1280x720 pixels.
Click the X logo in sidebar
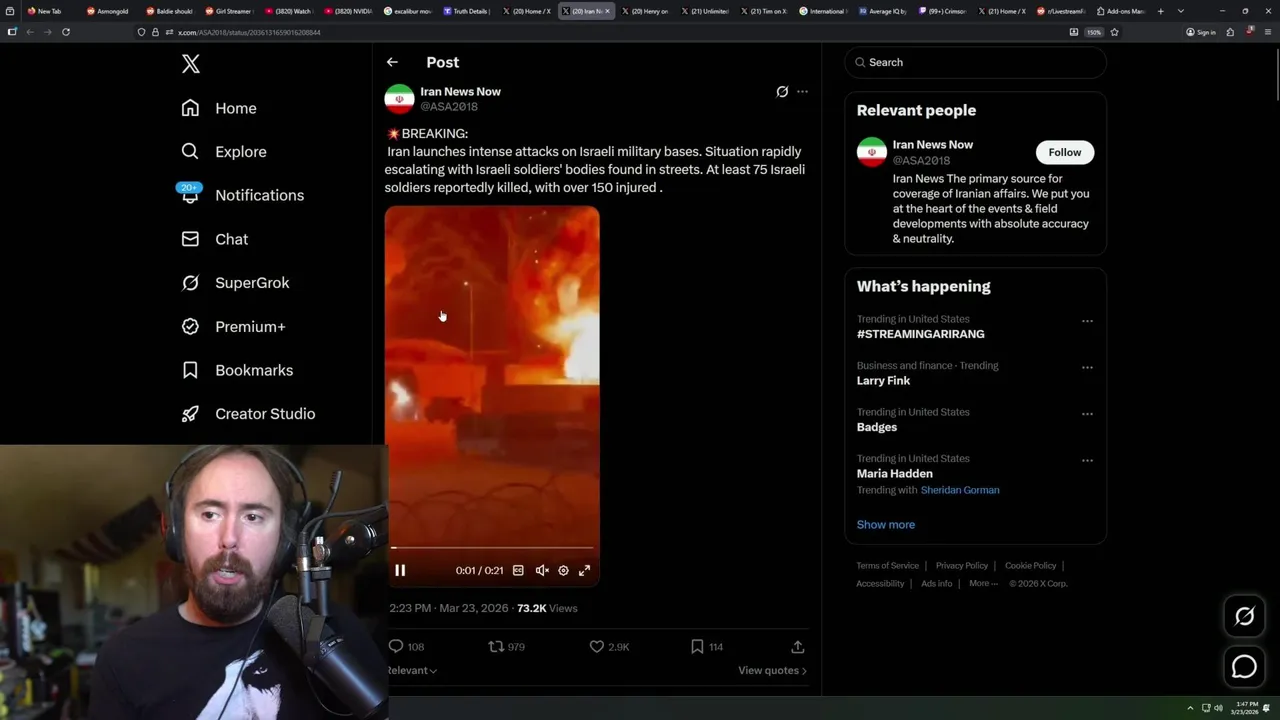click(191, 64)
